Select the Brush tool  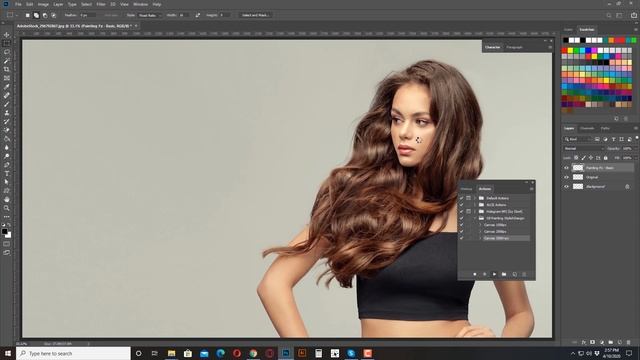pyautogui.click(x=7, y=104)
